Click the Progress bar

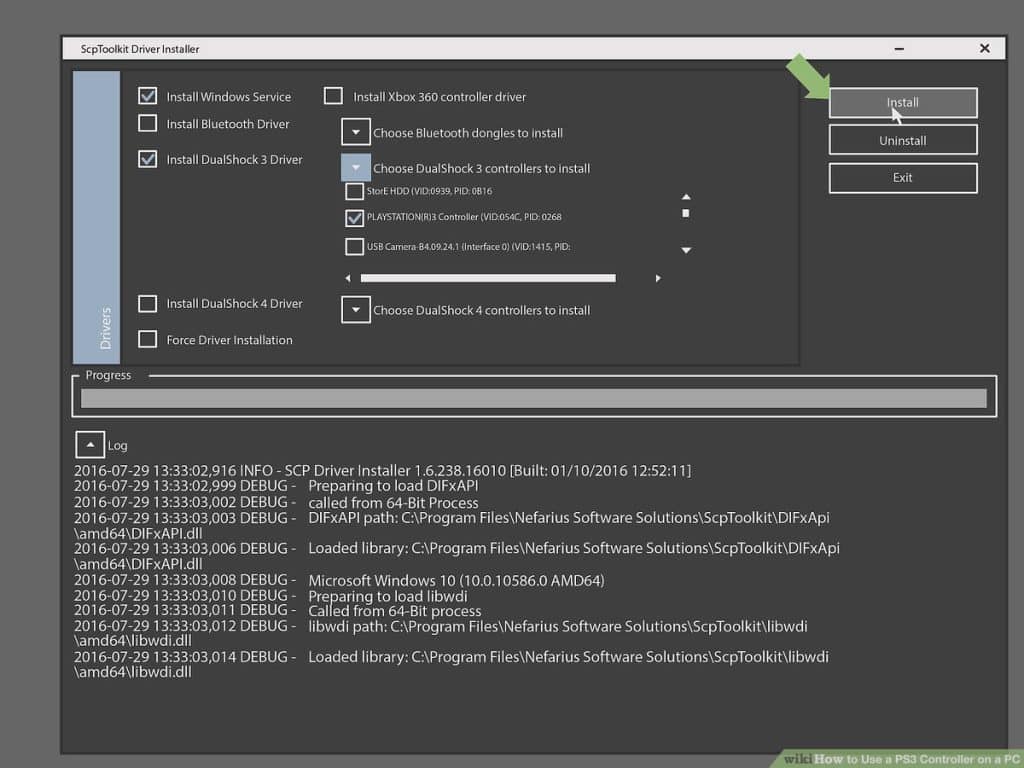point(534,398)
